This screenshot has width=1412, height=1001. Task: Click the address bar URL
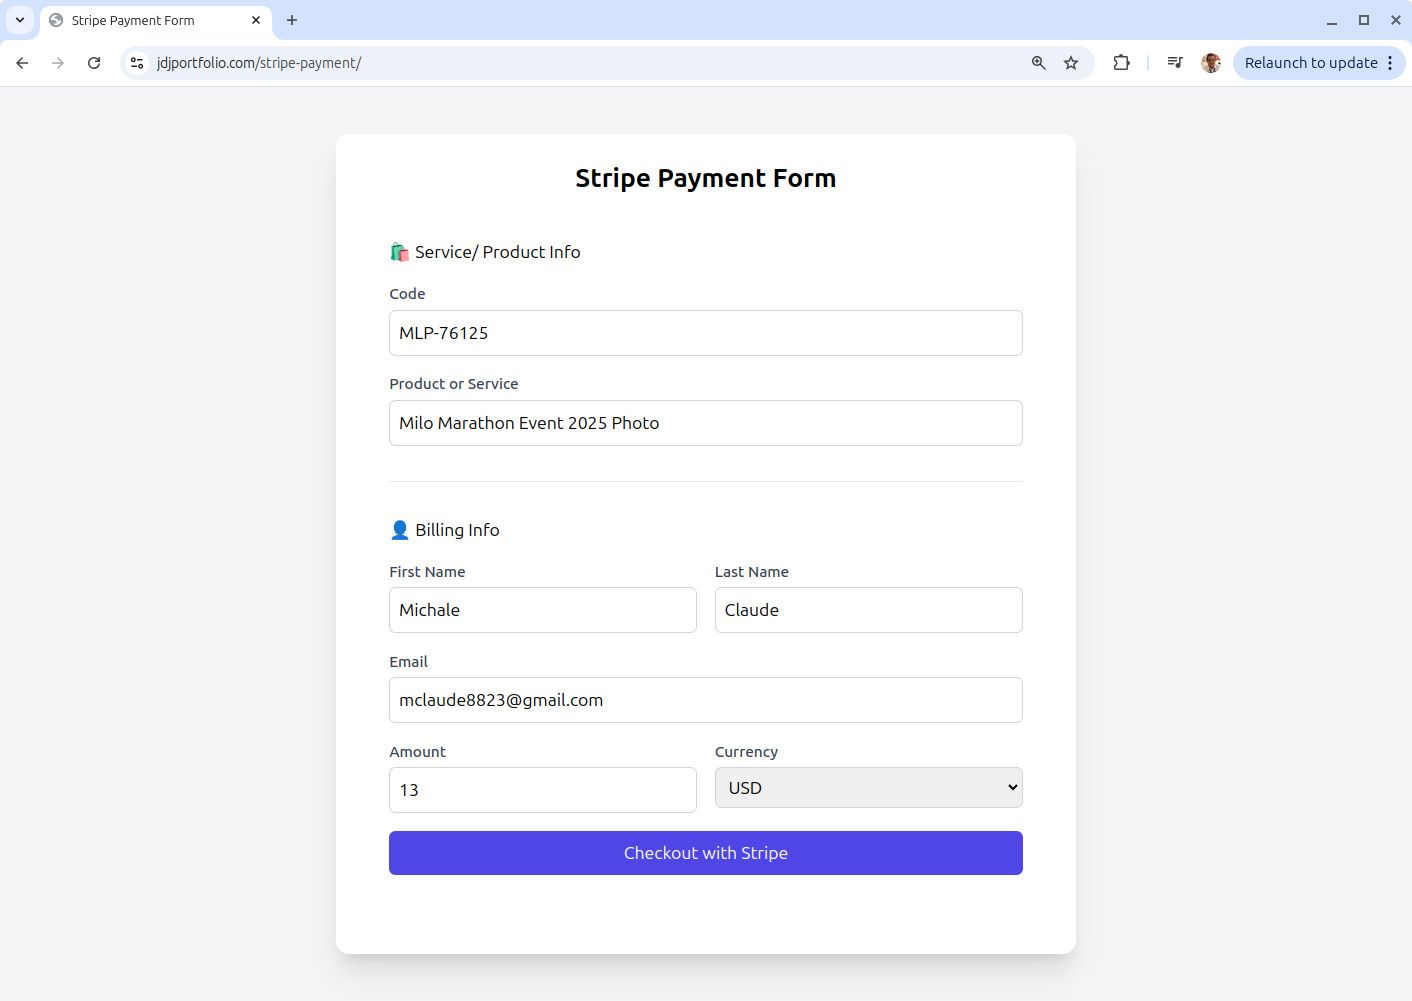coord(259,63)
